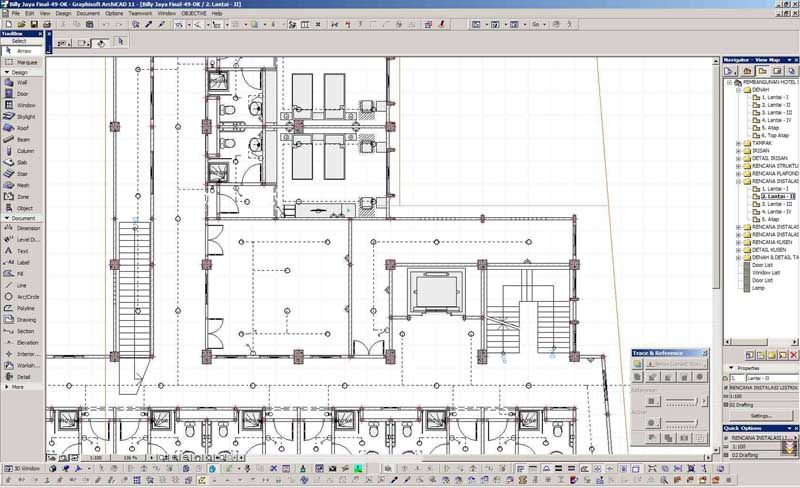Open view '4. Lantai - IV' under DENAH
The width and height of the screenshot is (800, 488).
coord(776,120)
